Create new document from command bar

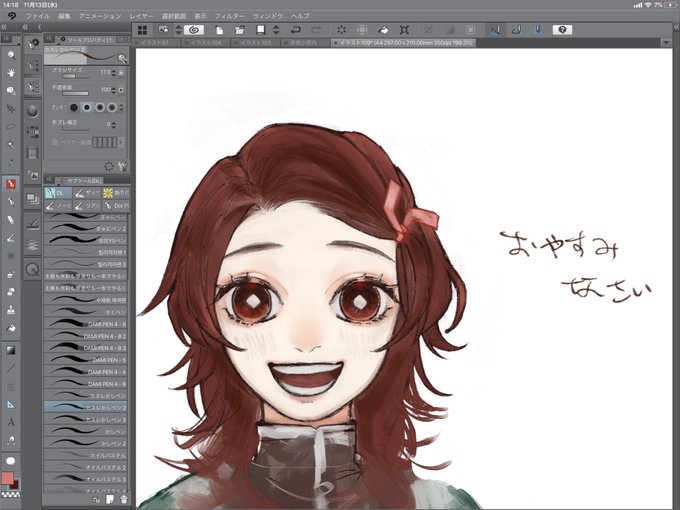click(219, 30)
